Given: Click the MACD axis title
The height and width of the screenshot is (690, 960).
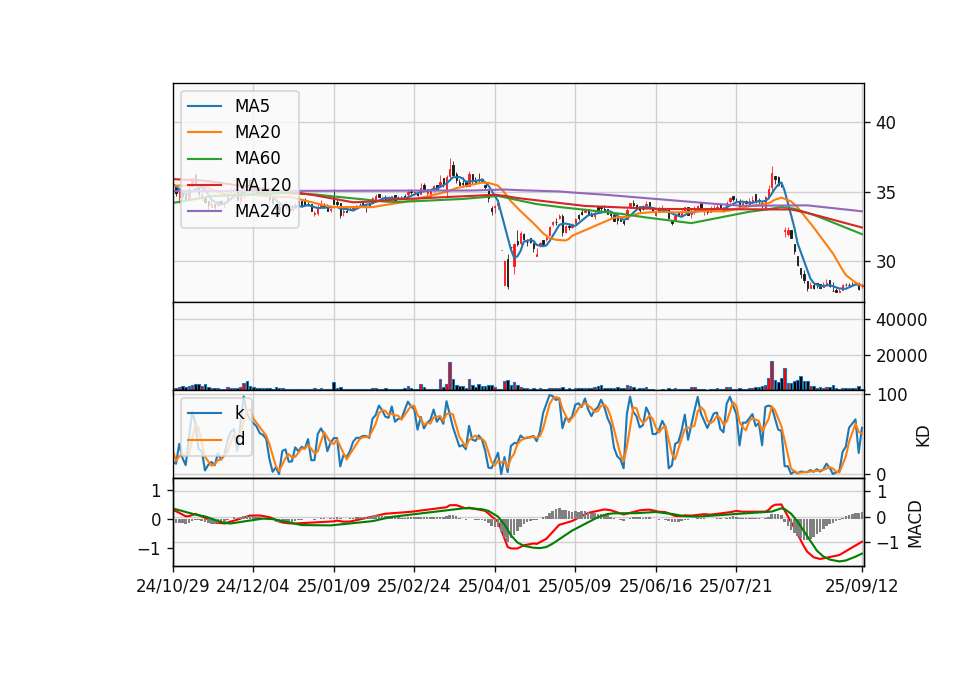Looking at the screenshot, I should [x=915, y=524].
